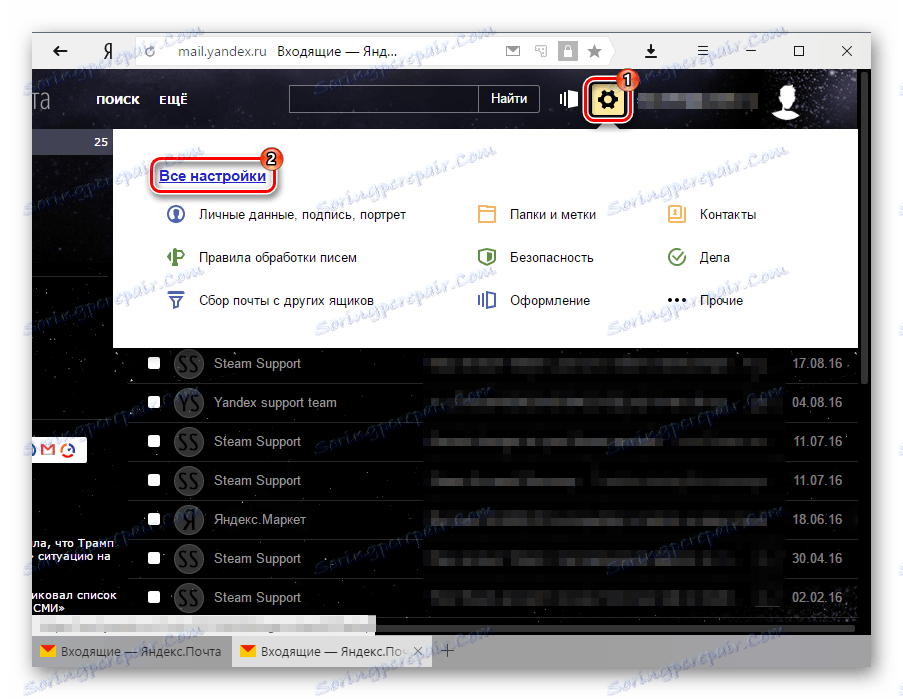Go back with the browser arrow
The width and height of the screenshot is (903, 699).
pyautogui.click(x=60, y=51)
